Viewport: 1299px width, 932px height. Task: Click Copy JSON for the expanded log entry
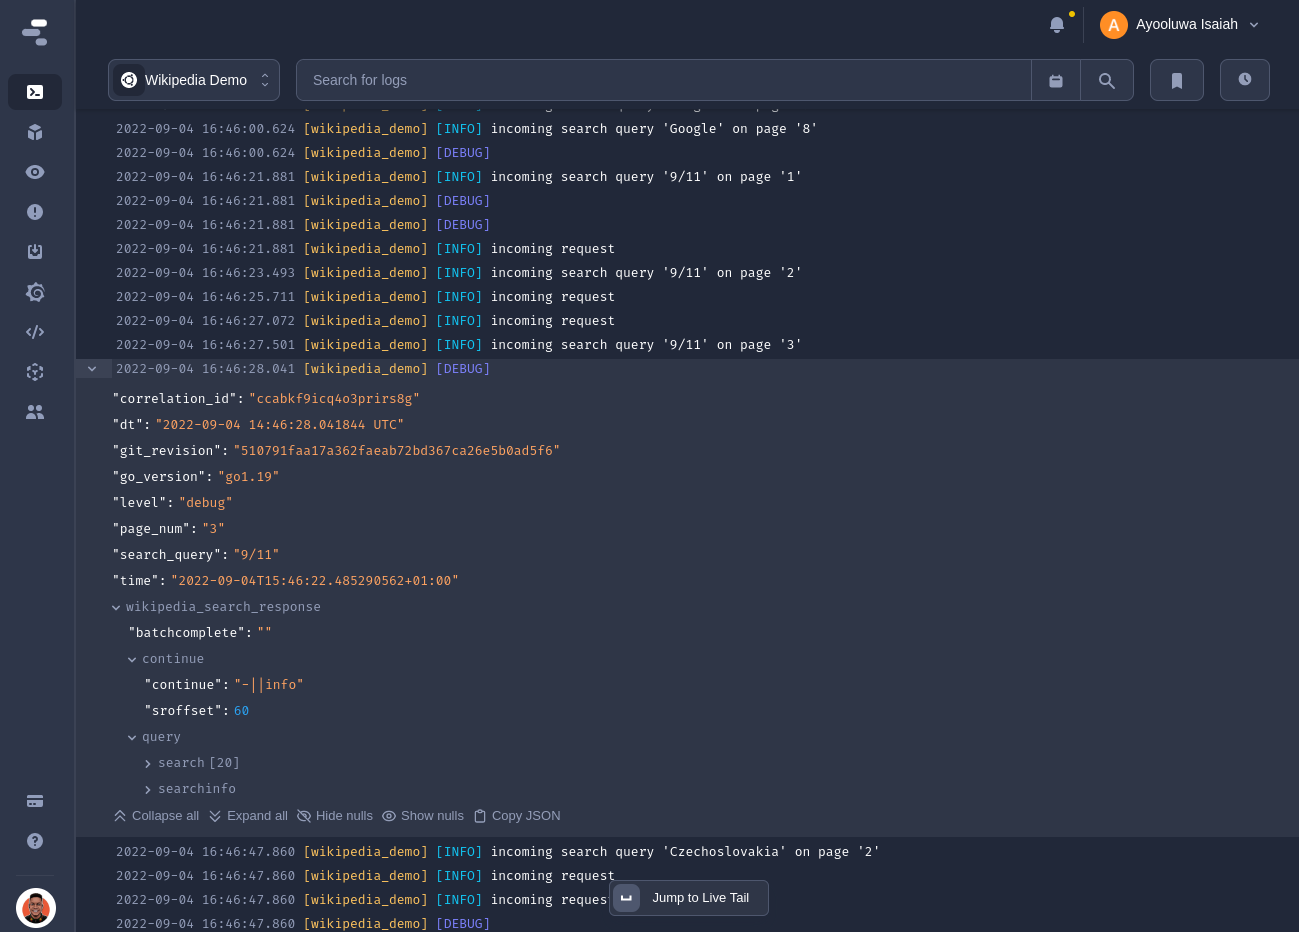pyautogui.click(x=517, y=816)
